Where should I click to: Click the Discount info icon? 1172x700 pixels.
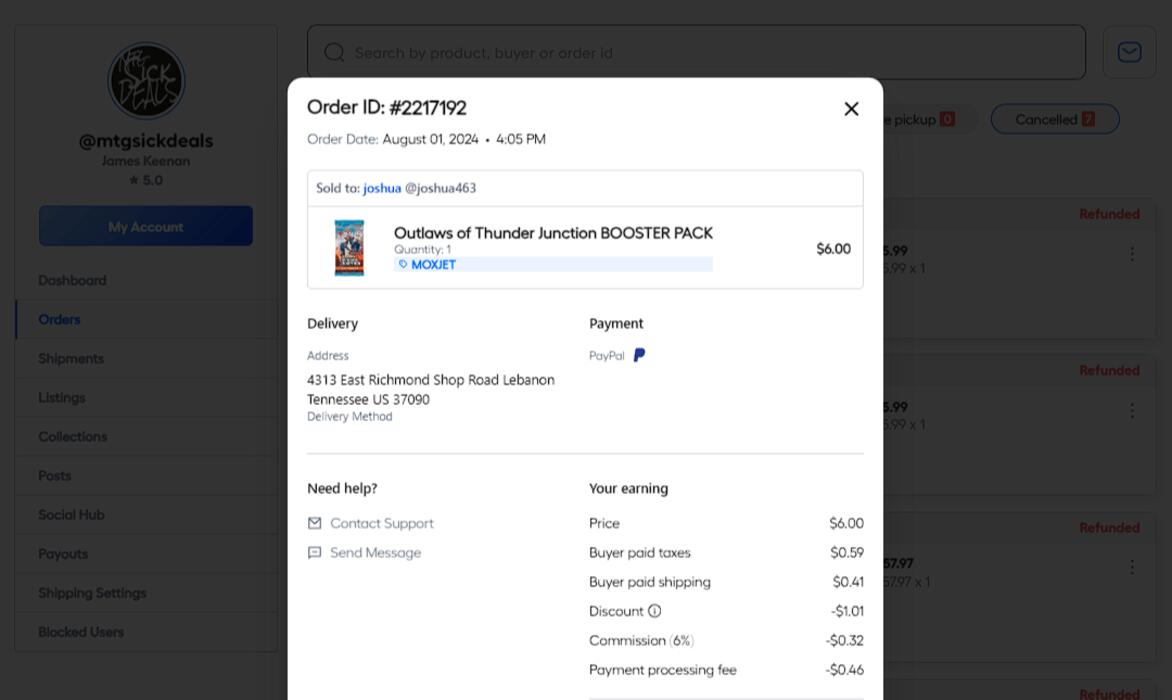click(655, 611)
